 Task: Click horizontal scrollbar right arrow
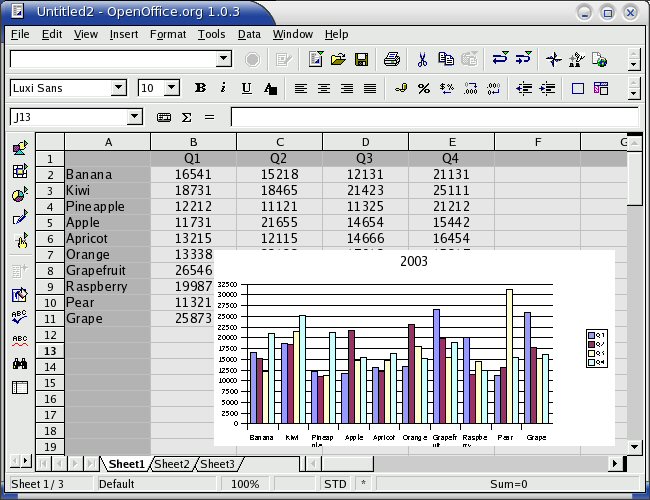click(x=615, y=464)
